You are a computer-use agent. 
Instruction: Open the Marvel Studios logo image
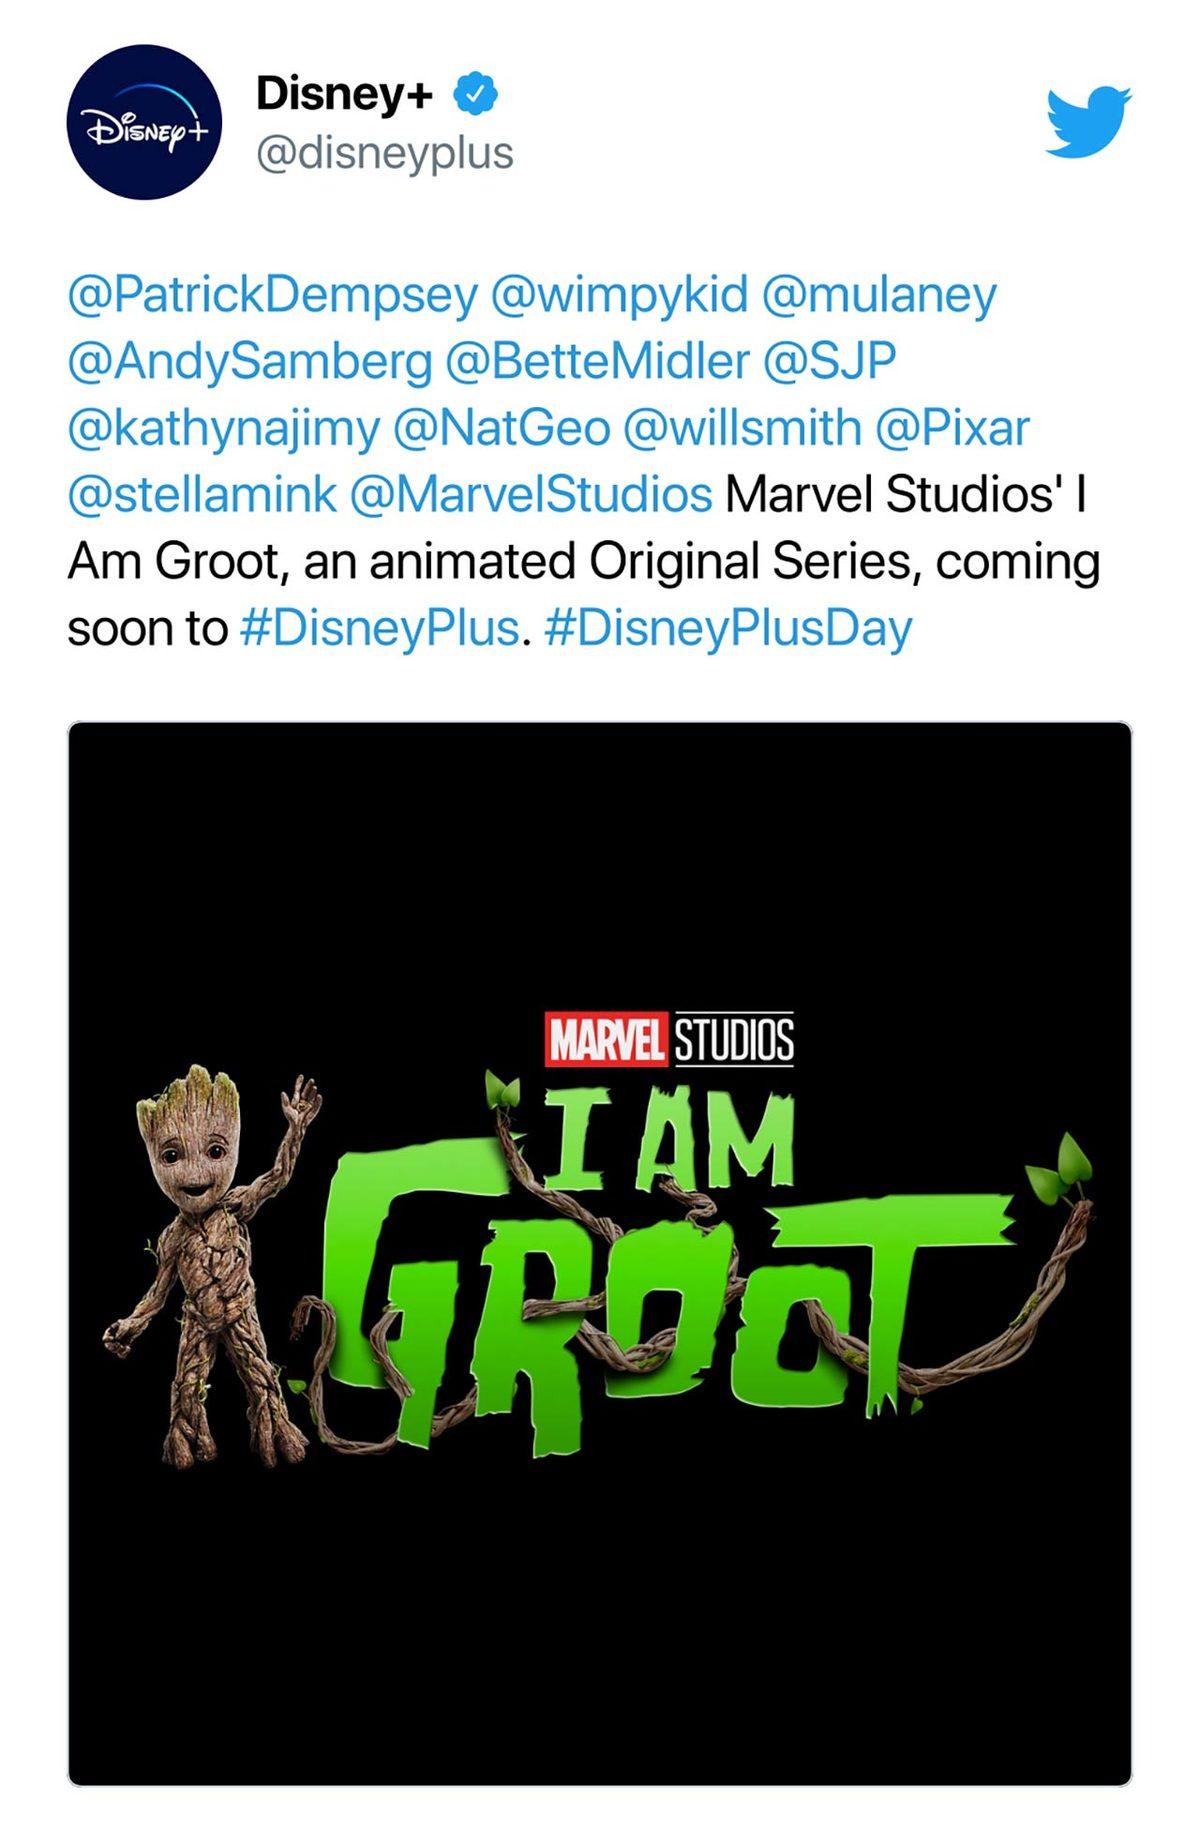[668, 1038]
